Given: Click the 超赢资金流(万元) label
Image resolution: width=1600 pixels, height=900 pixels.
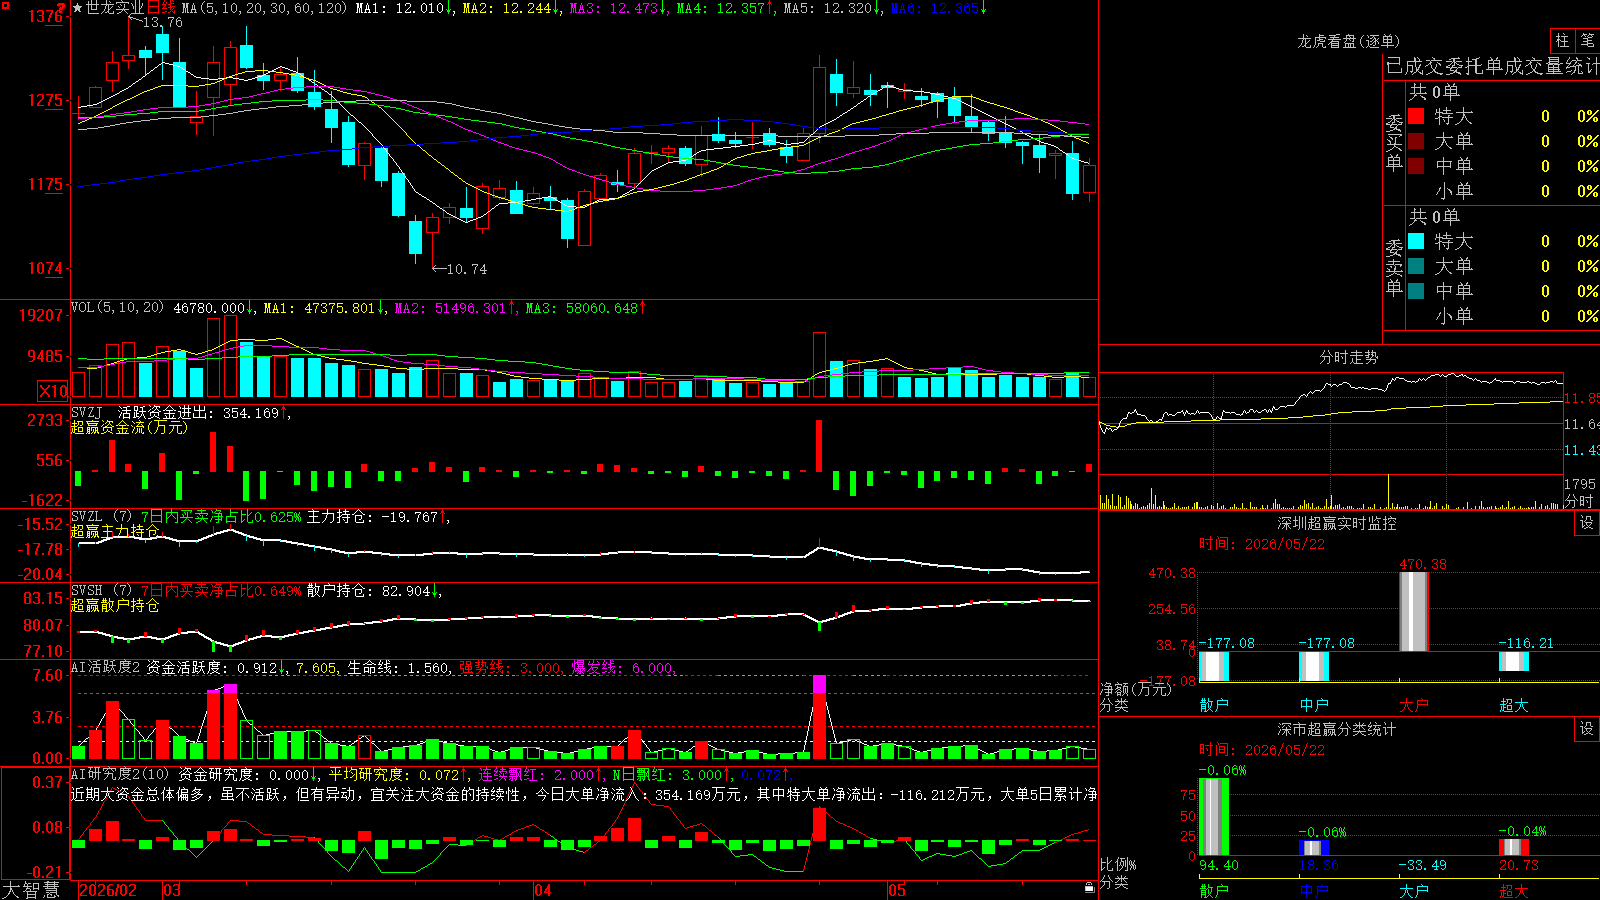Looking at the screenshot, I should tap(129, 427).
